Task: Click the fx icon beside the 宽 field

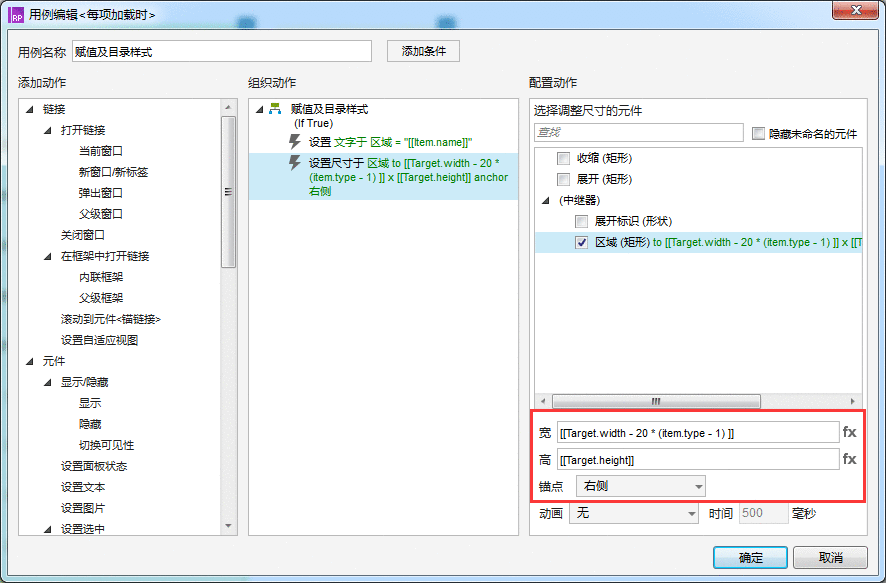Action: pos(849,432)
